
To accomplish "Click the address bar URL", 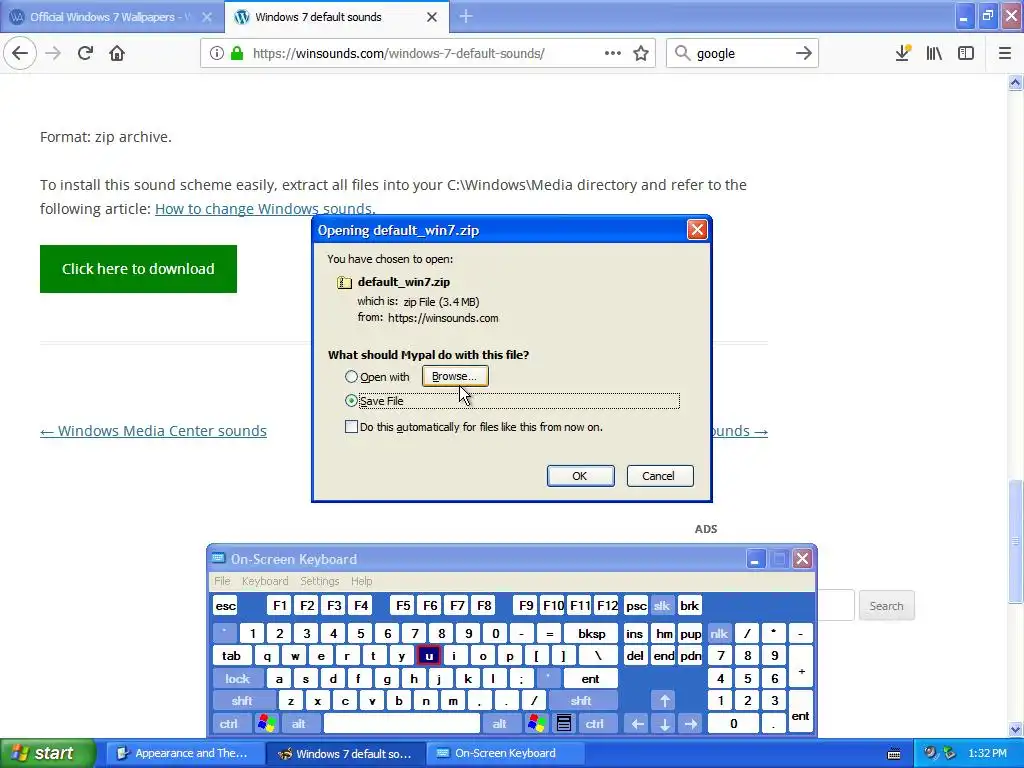I will (x=398, y=53).
